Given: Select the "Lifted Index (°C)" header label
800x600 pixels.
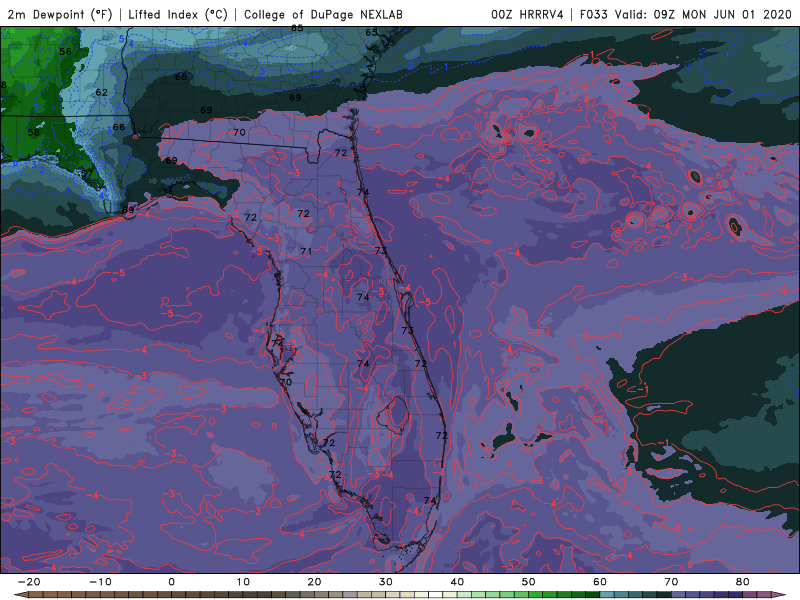Looking at the screenshot, I should (x=178, y=14).
